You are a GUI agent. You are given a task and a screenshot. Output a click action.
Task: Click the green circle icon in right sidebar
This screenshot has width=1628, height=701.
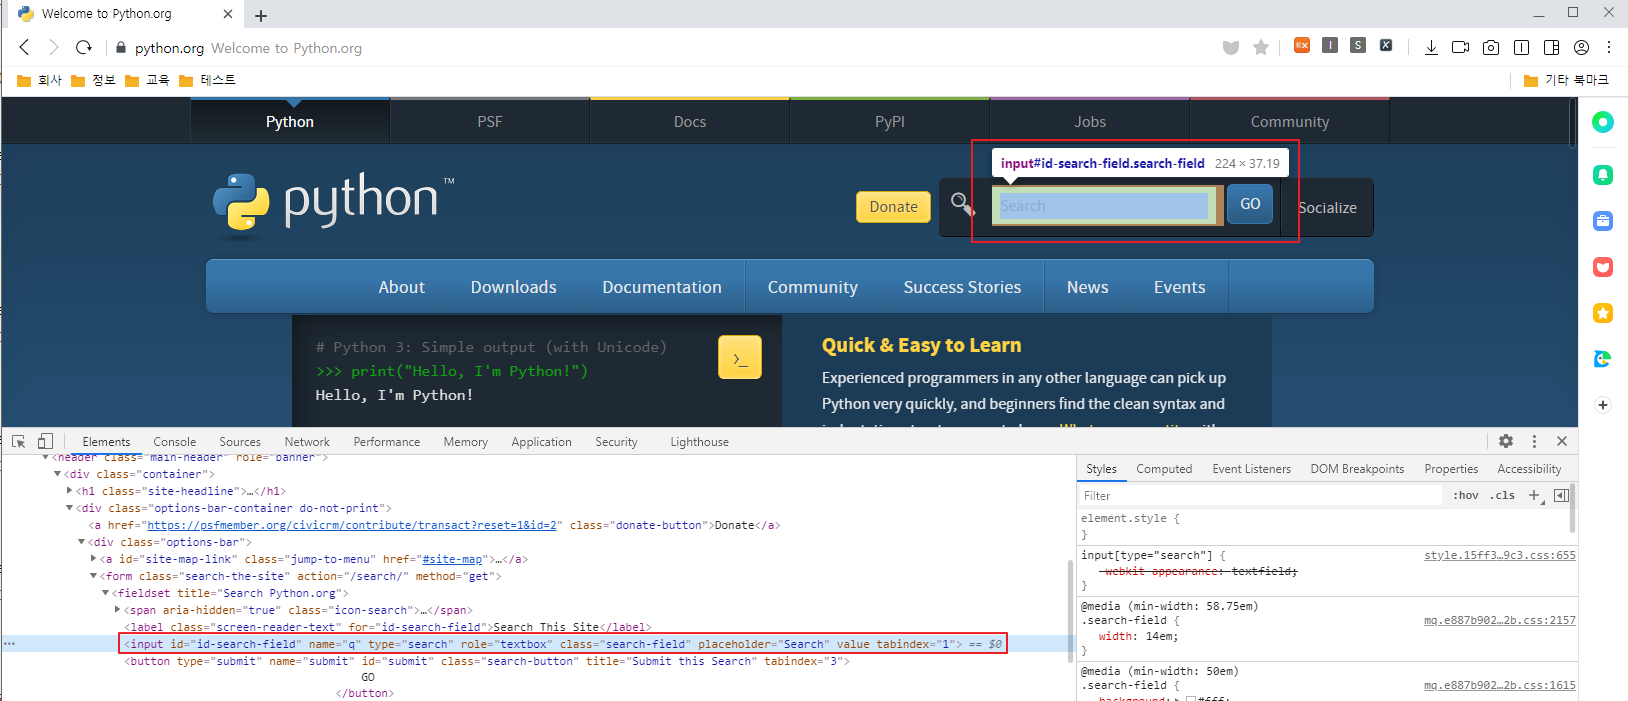pyautogui.click(x=1603, y=122)
